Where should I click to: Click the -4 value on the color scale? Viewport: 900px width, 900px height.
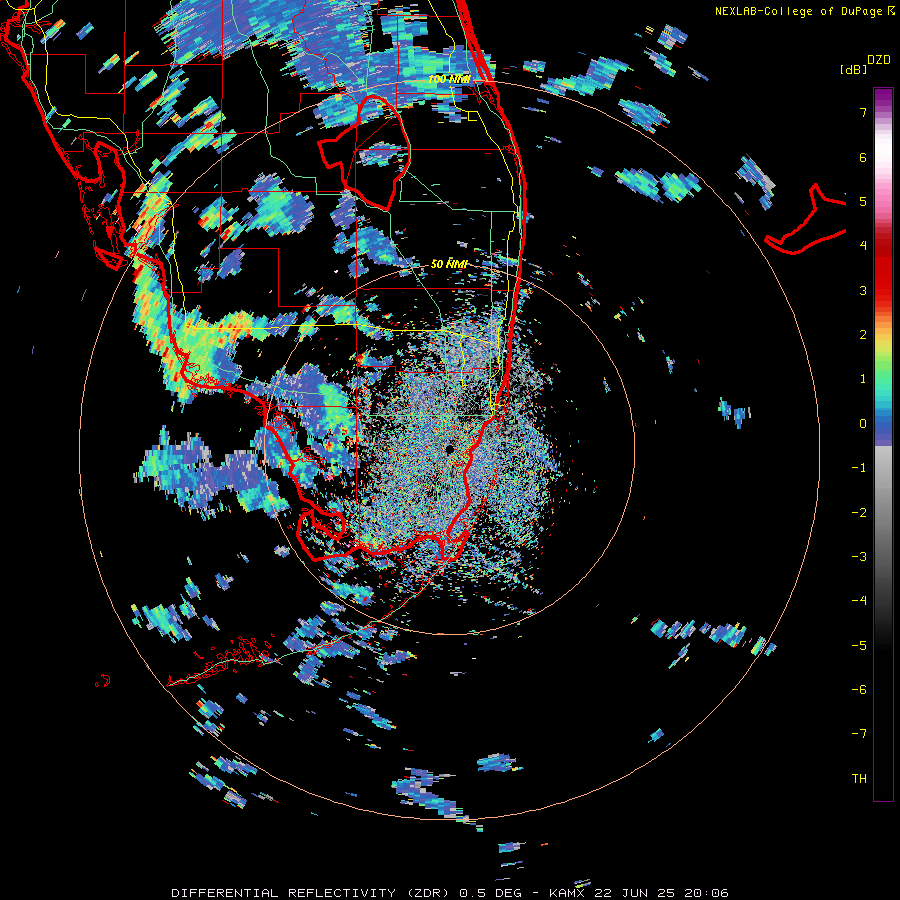pyautogui.click(x=859, y=600)
